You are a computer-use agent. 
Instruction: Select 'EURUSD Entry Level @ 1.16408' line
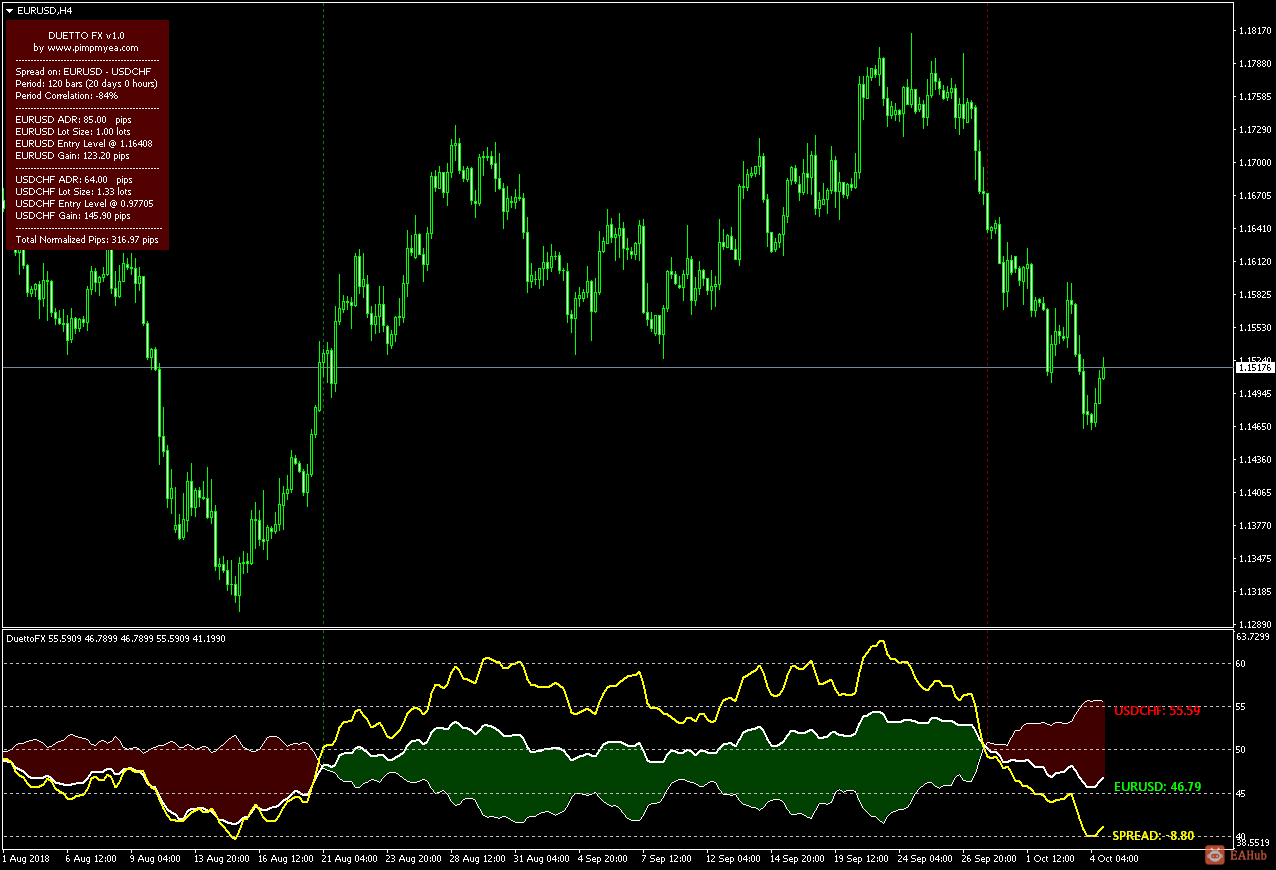(x=84, y=144)
